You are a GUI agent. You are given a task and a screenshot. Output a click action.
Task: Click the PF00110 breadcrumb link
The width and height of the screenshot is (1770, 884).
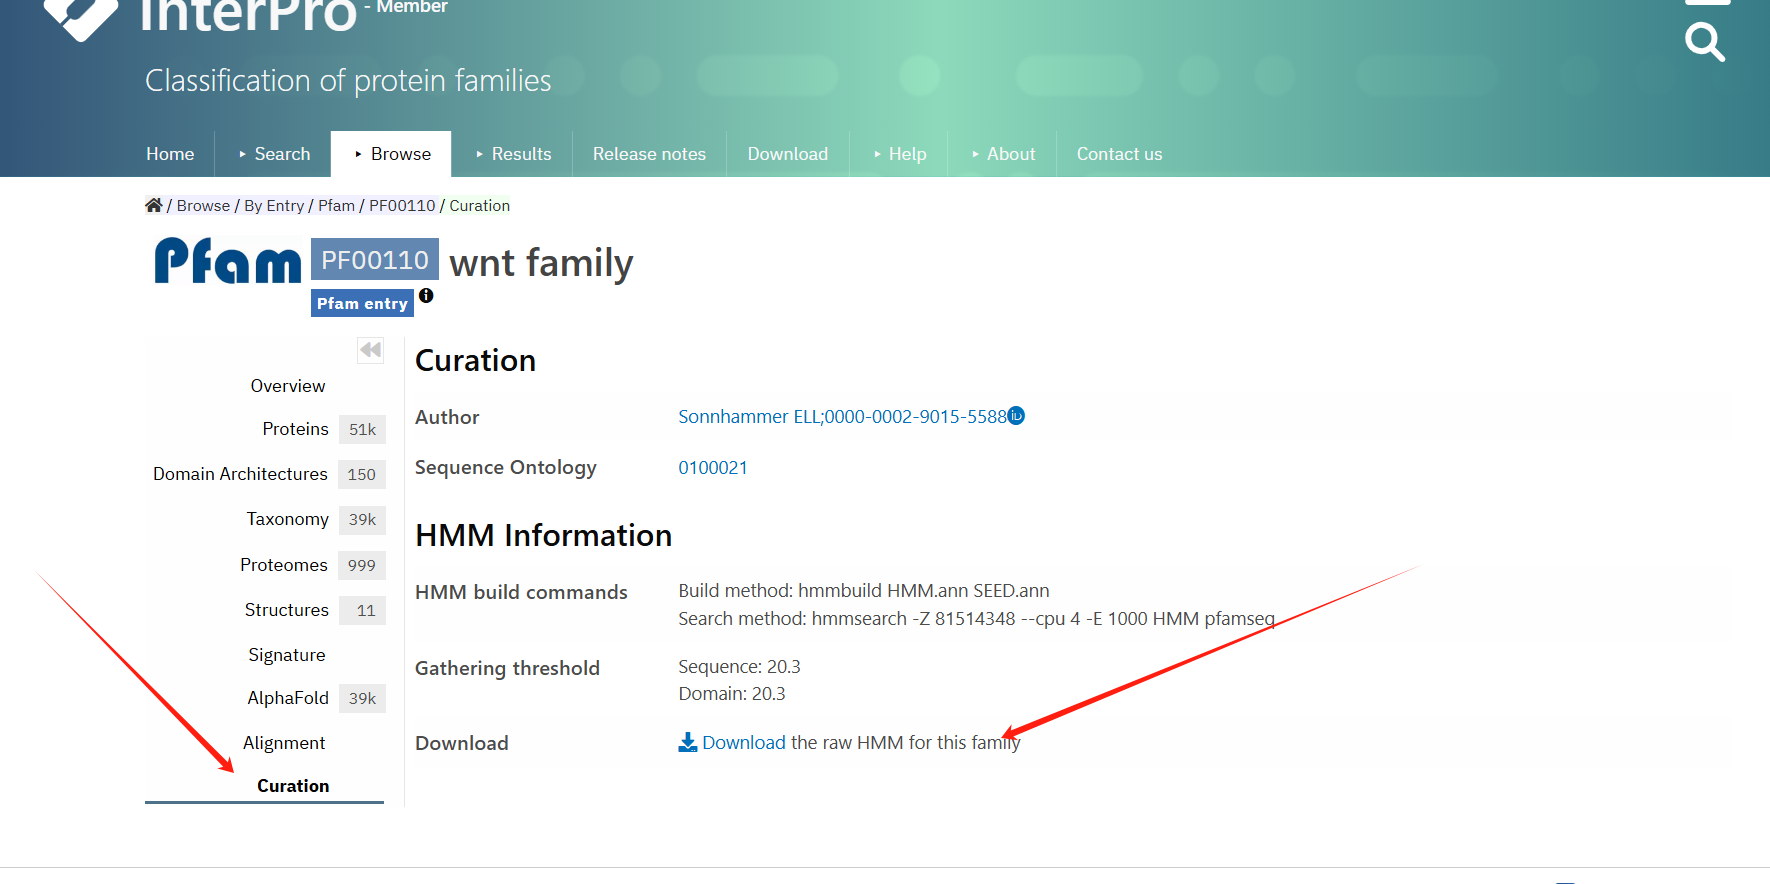(402, 206)
